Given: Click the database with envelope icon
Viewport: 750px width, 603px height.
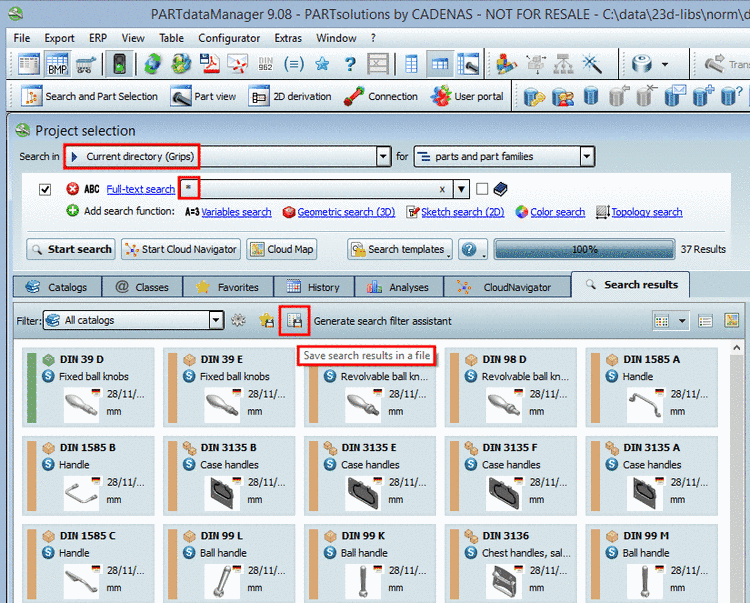Looking at the screenshot, I should click(674, 96).
